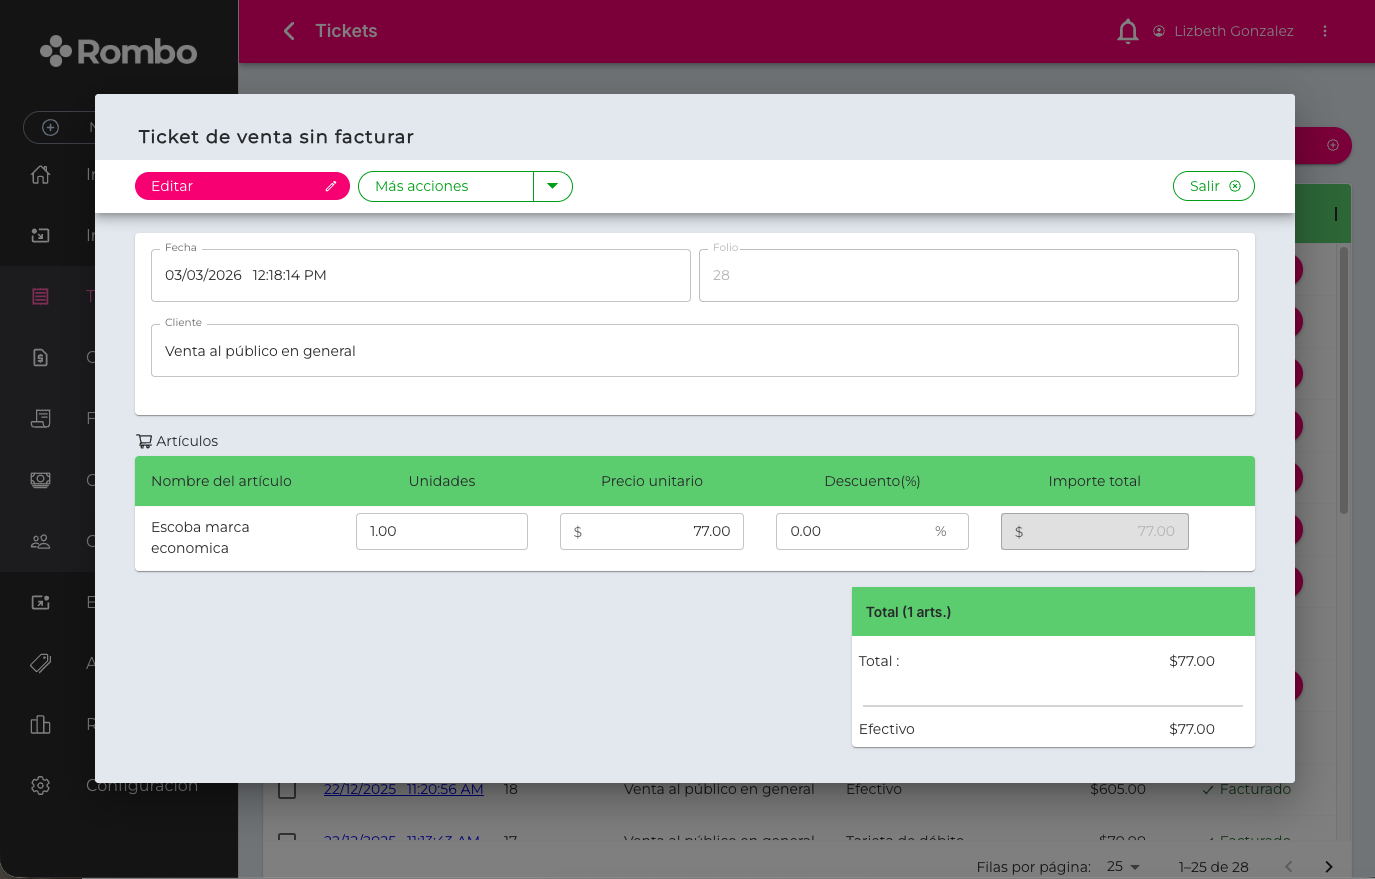Viewport: 1375px width, 879px height.
Task: Check the box for the 22/12/2025 ticket row
Action: (x=287, y=790)
